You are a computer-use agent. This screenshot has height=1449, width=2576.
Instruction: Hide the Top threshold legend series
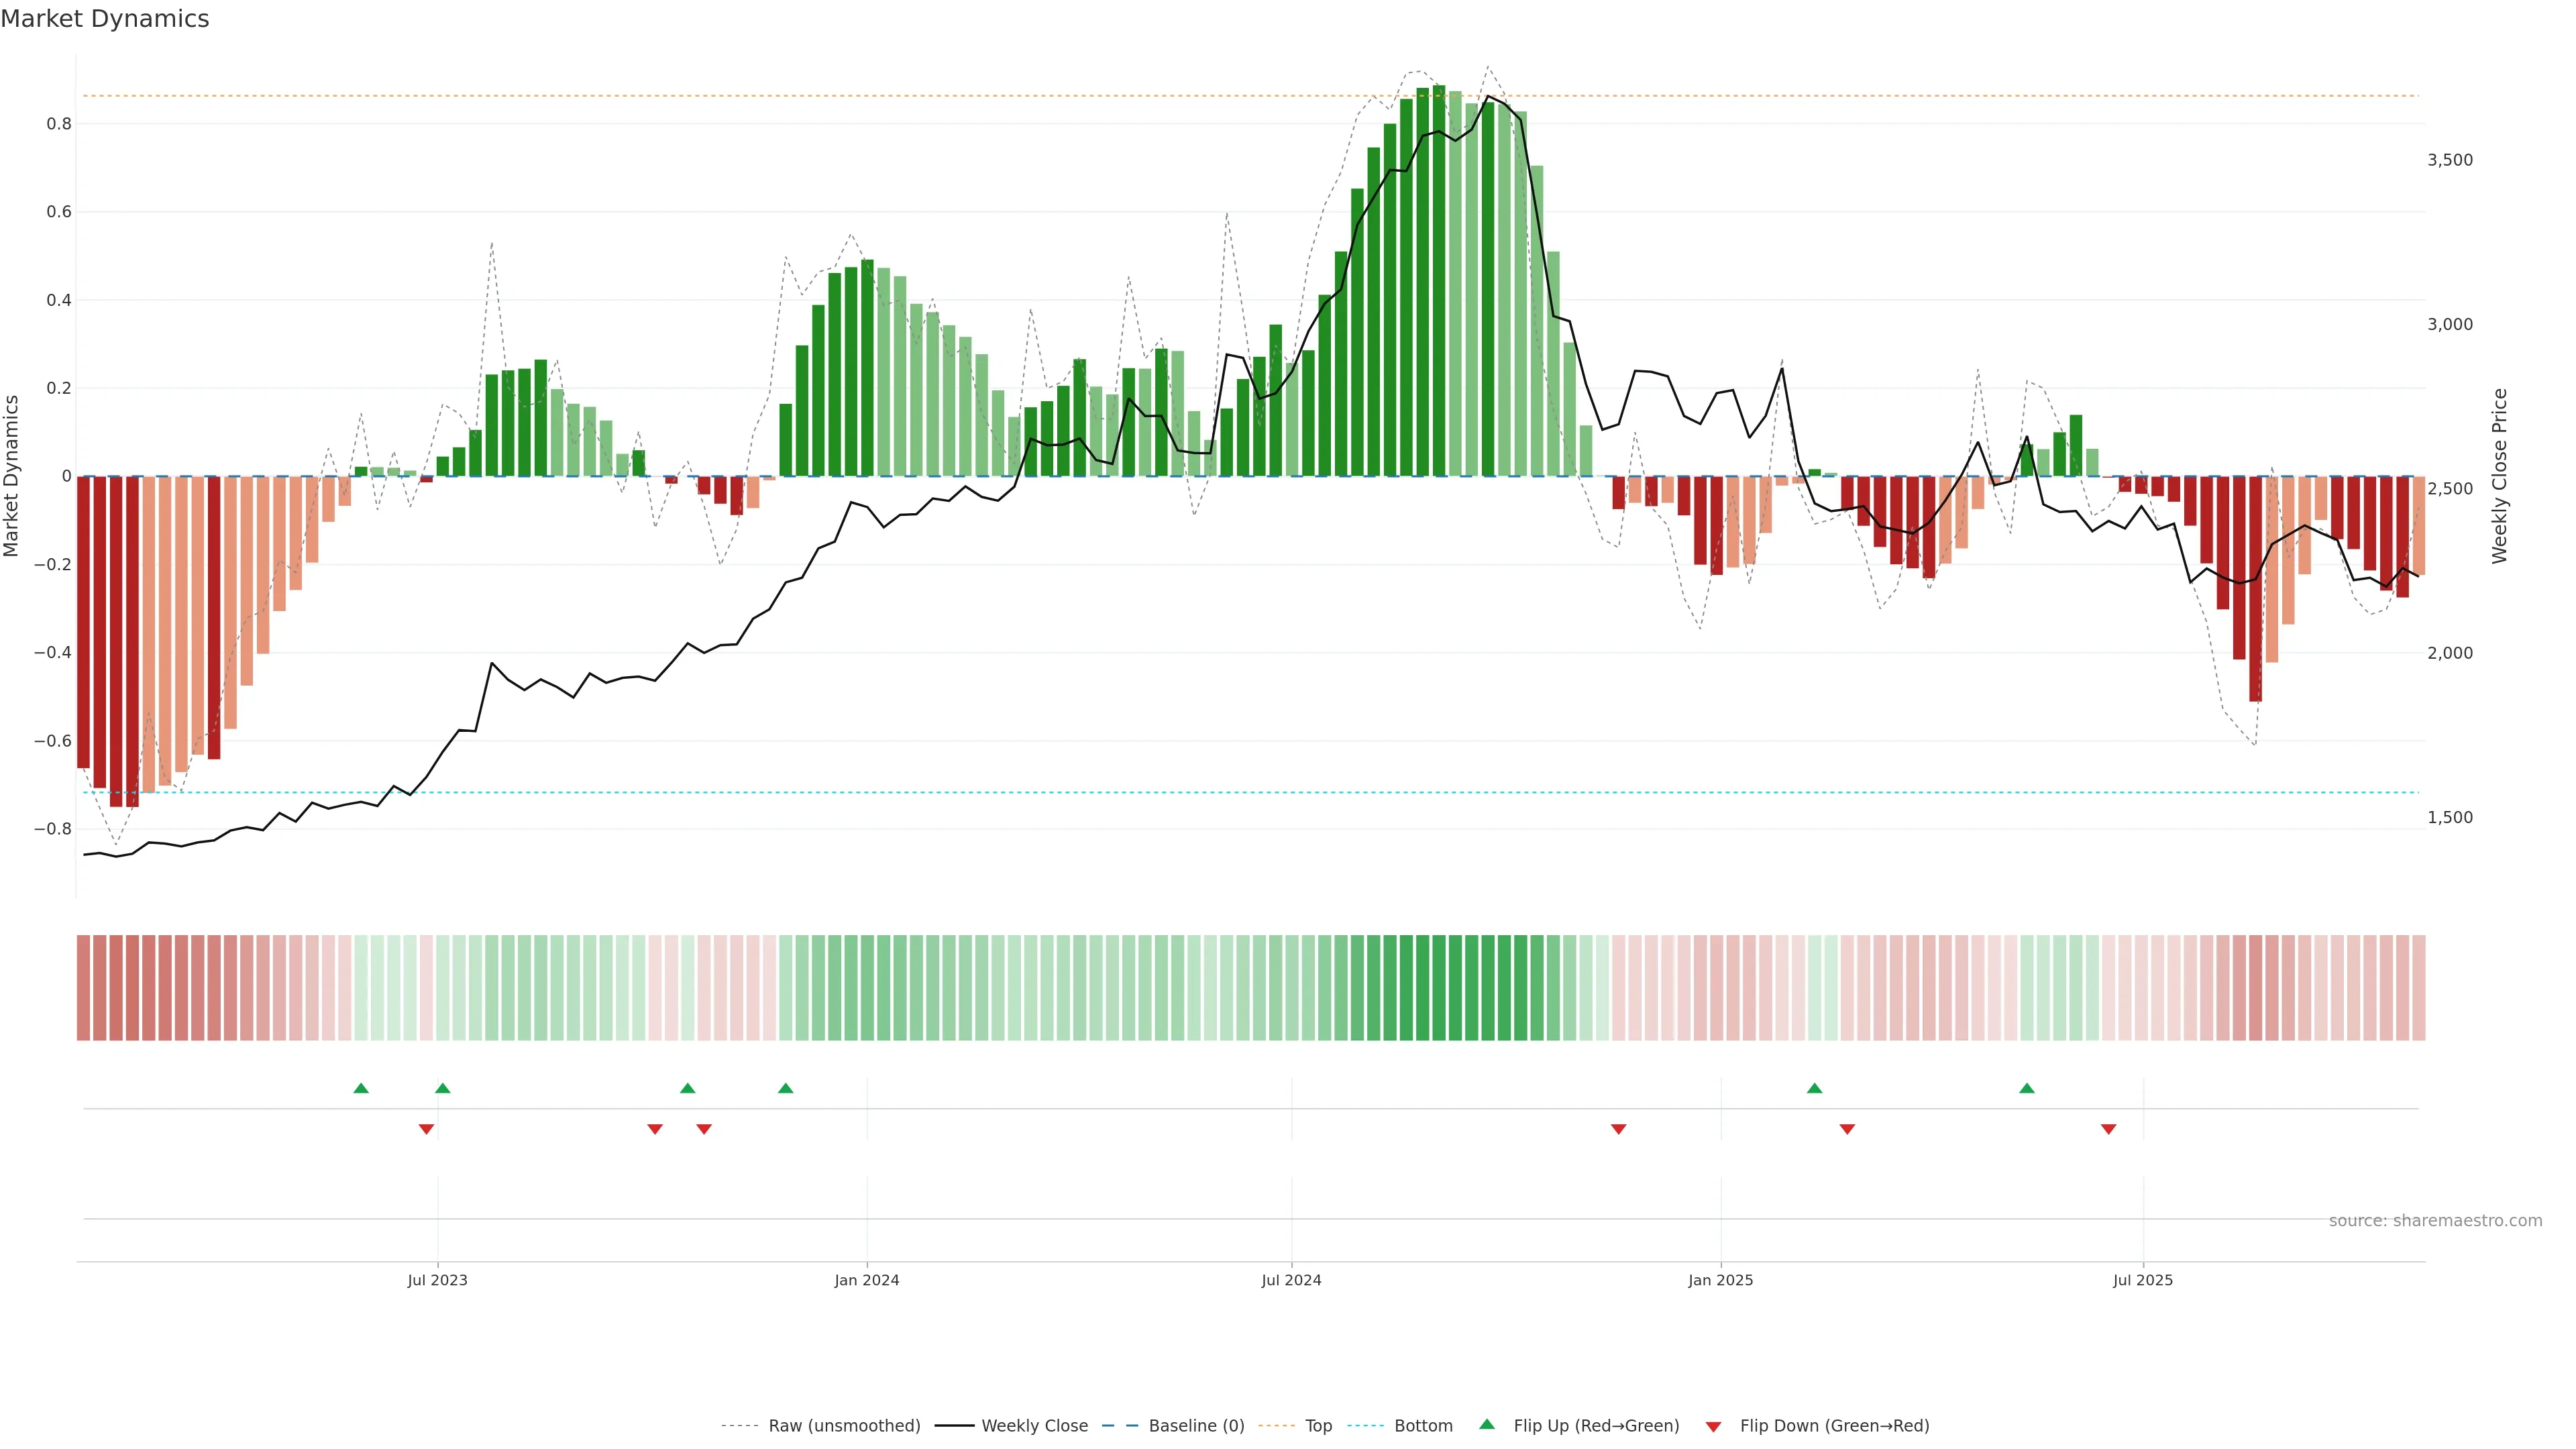pyautogui.click(x=1318, y=1426)
